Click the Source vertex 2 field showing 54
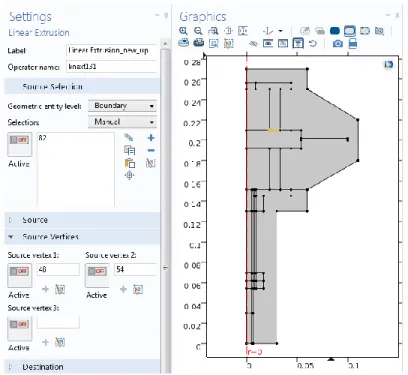Screen dimensions: 408x375 (136, 269)
